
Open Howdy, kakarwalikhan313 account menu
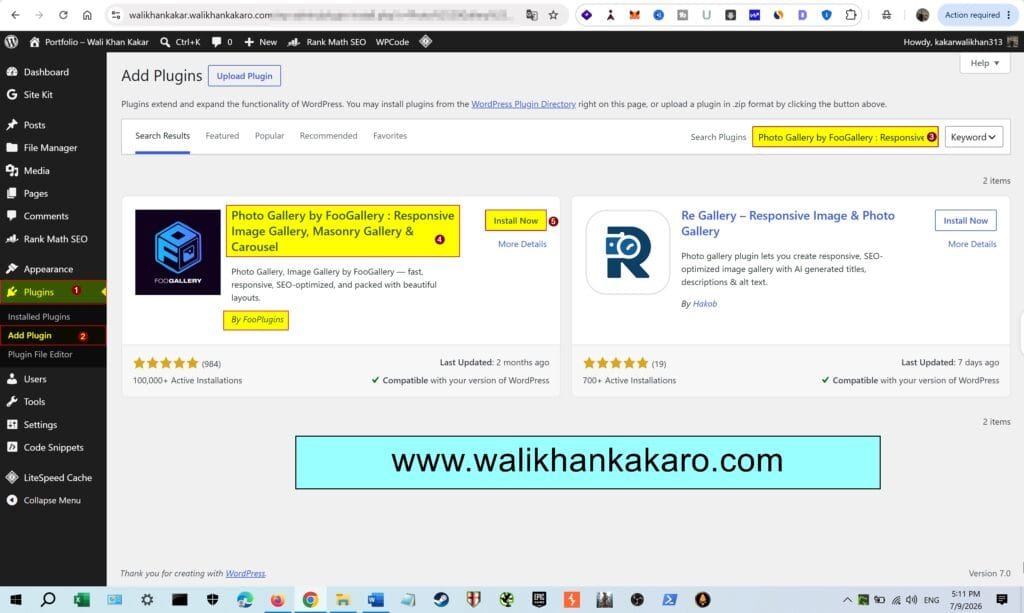pyautogui.click(x=960, y=42)
